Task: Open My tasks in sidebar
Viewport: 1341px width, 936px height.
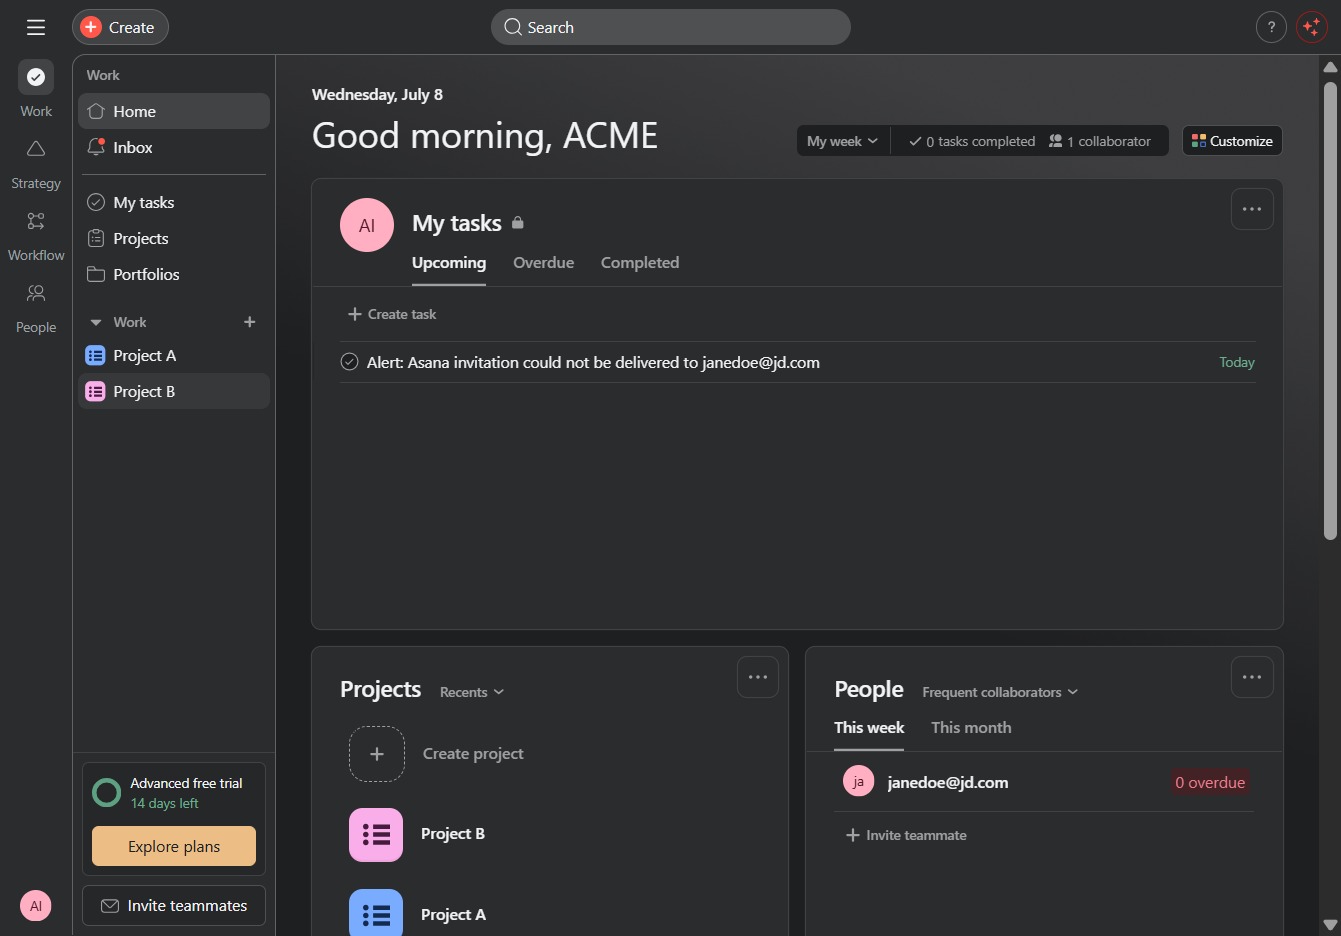Action: click(x=174, y=202)
